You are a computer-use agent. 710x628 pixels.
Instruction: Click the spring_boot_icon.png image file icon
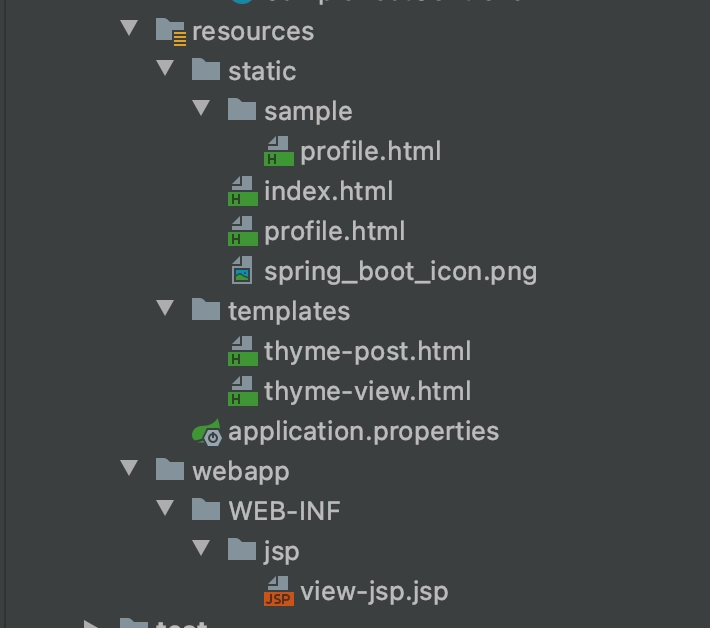pos(243,271)
